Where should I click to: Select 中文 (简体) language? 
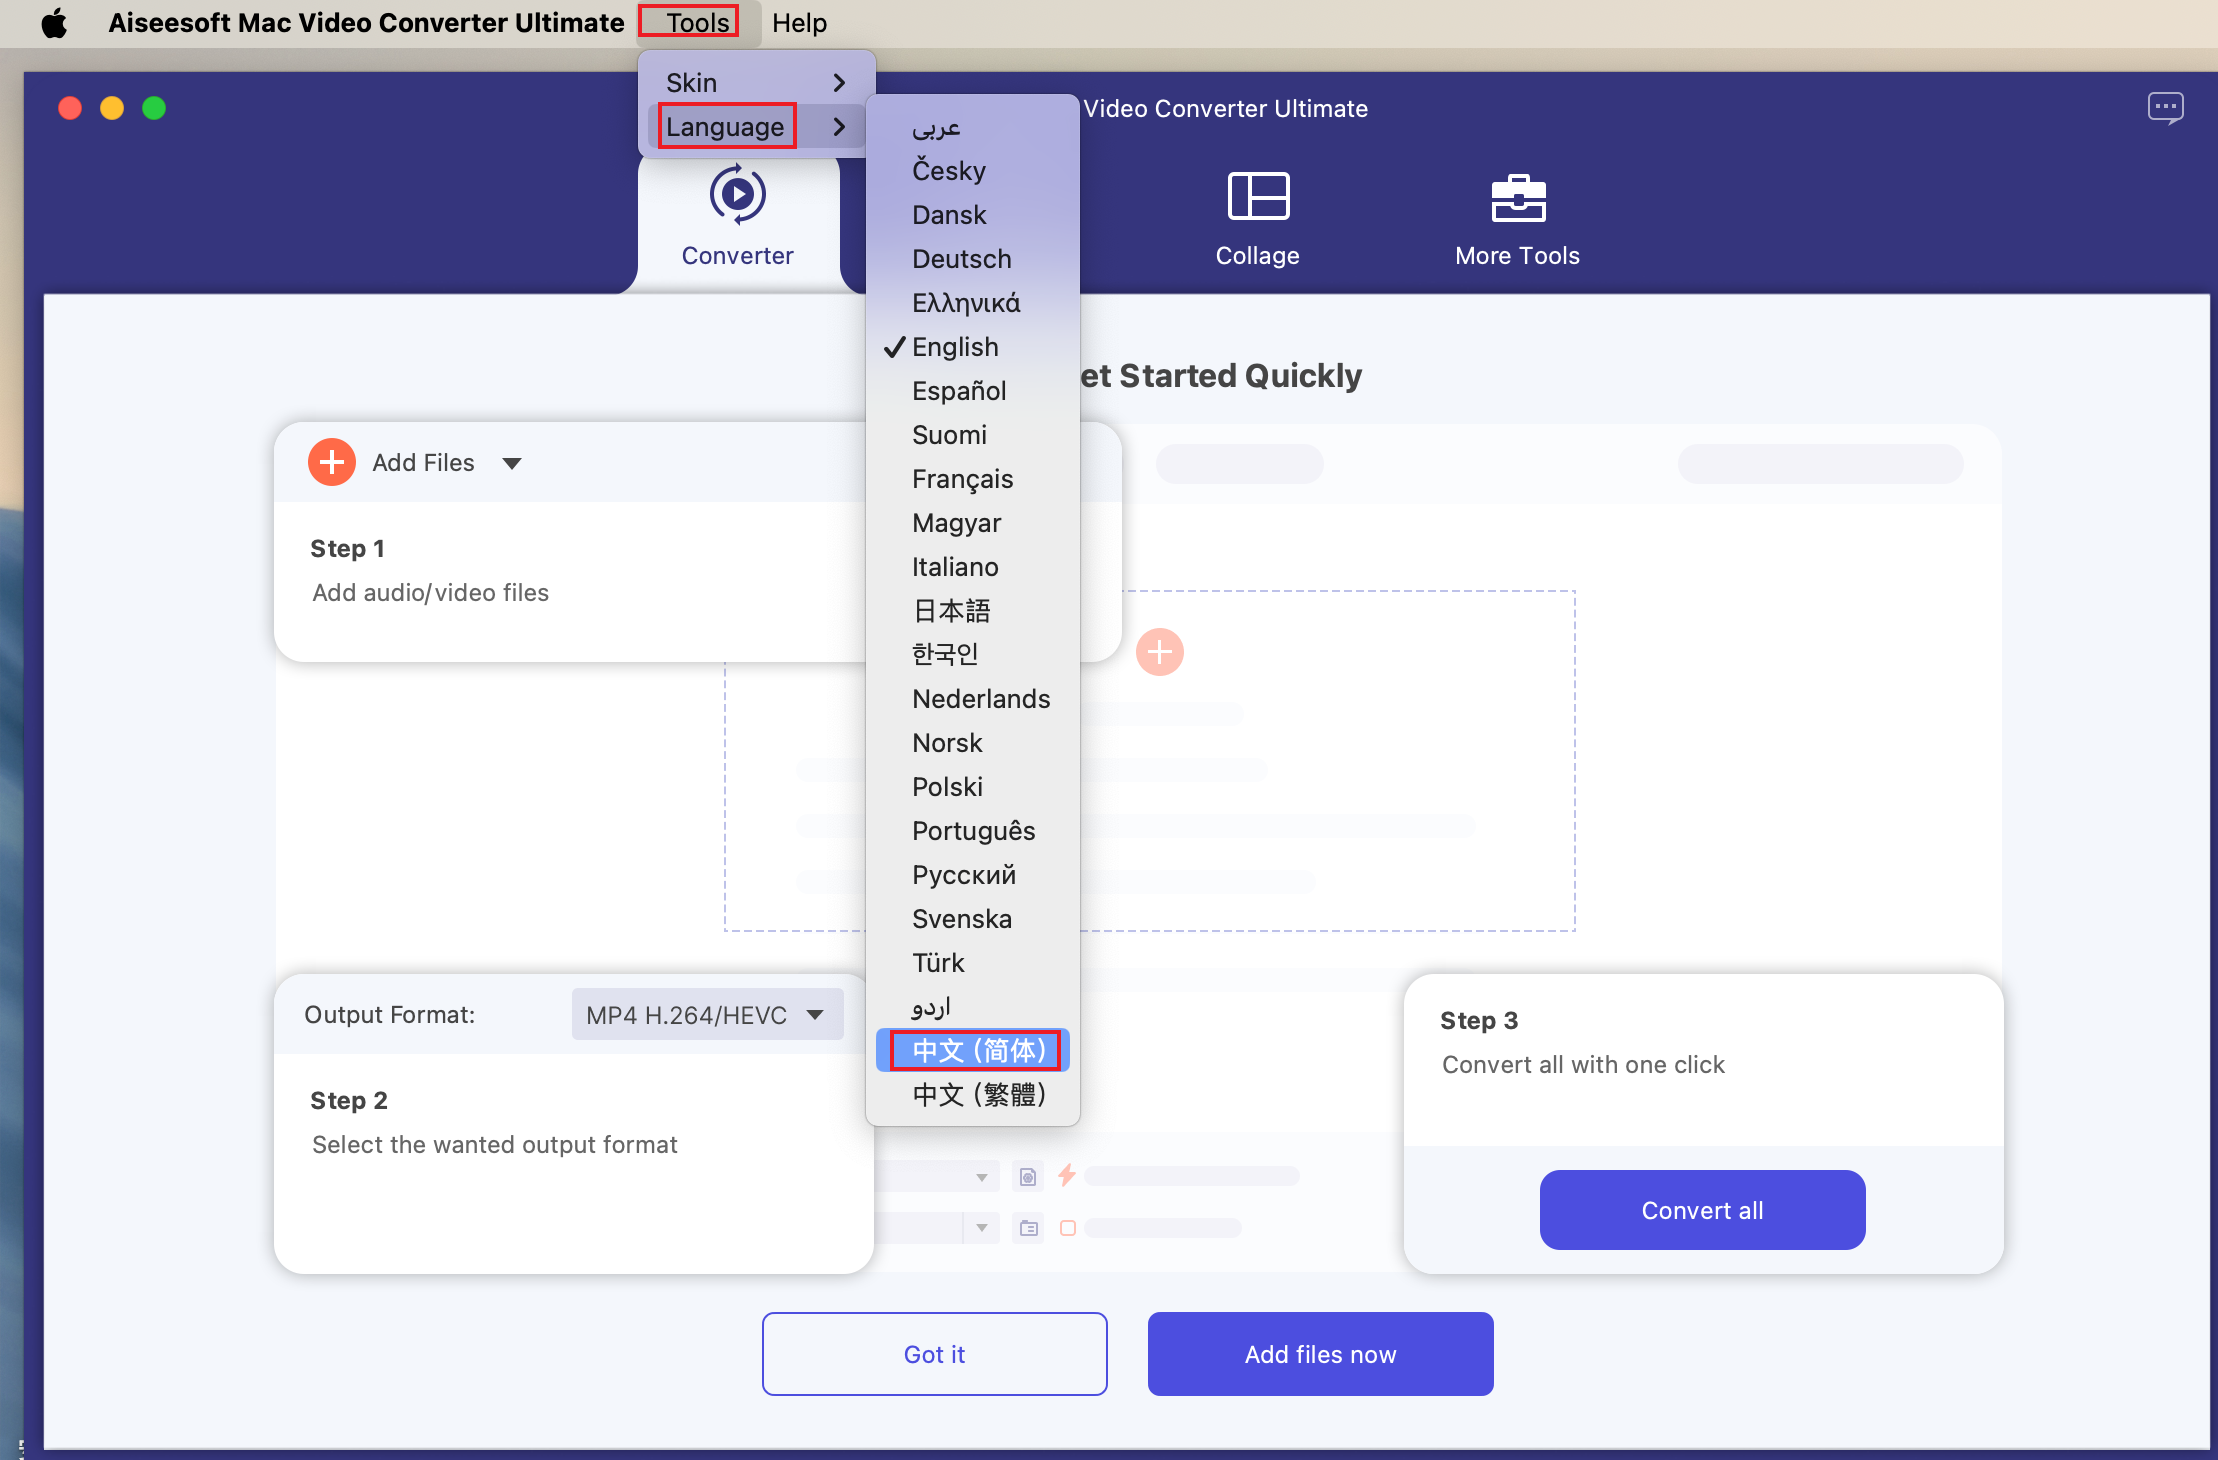[x=973, y=1050]
